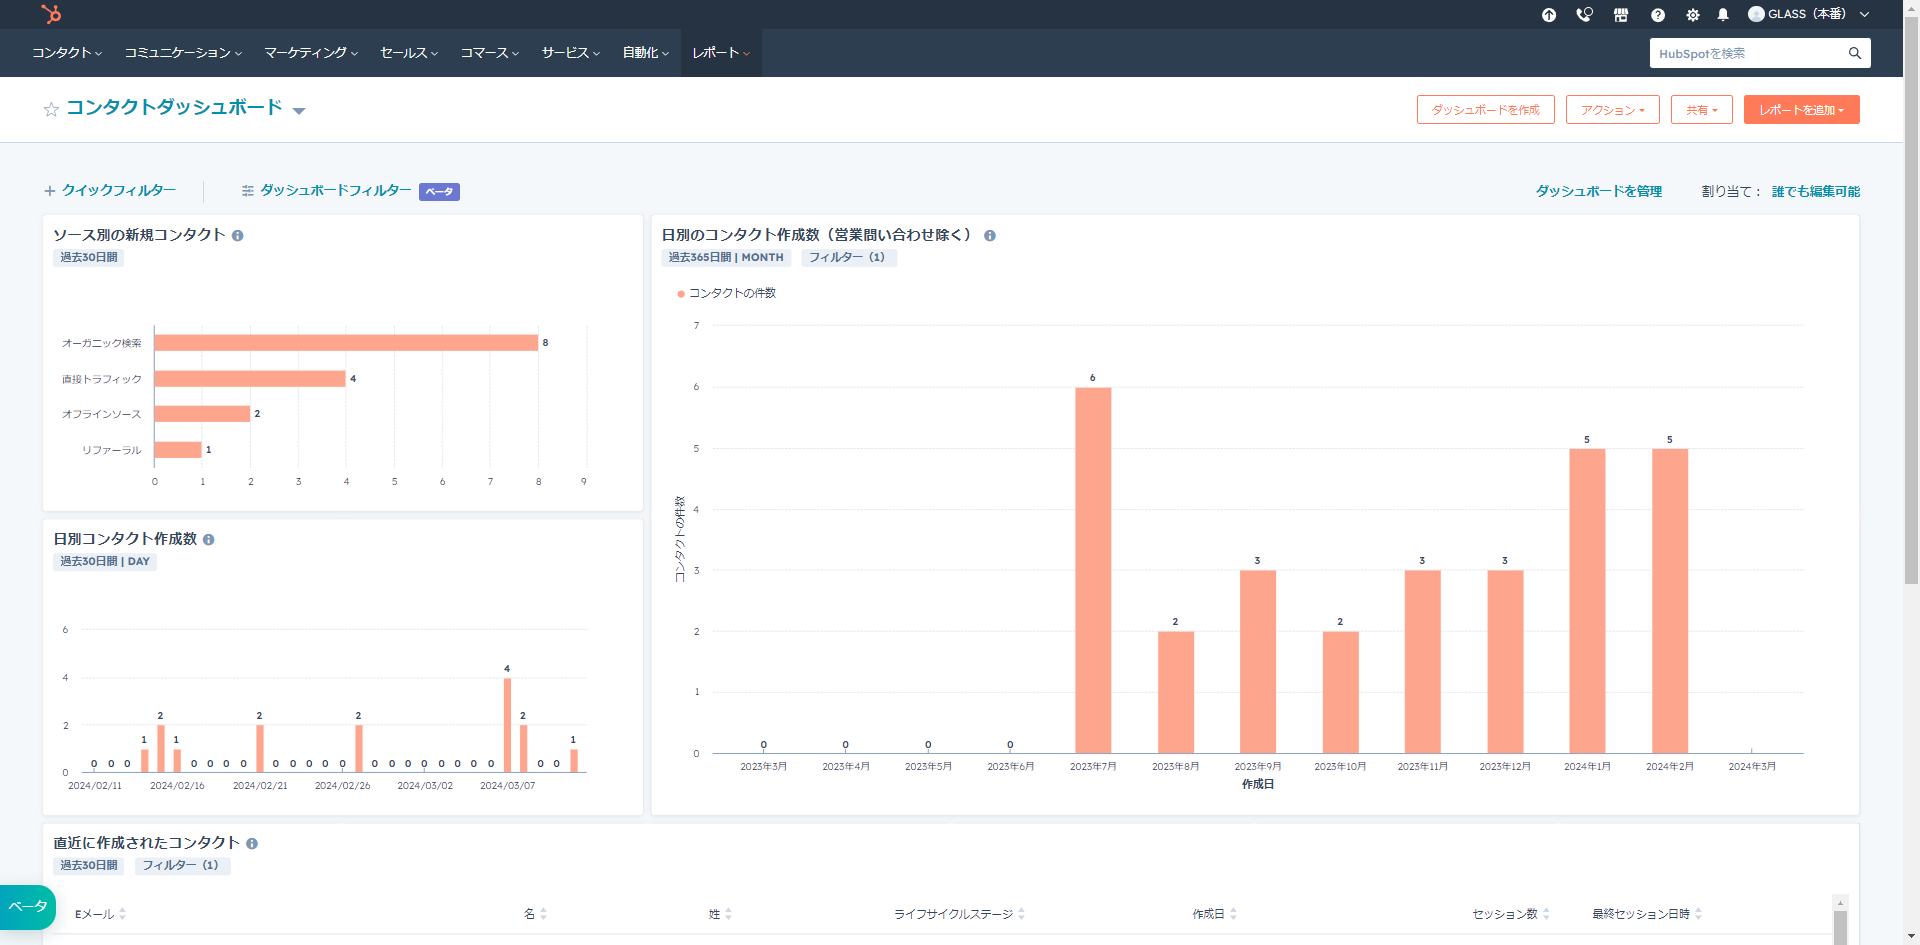Click the HubSpot sprocket logo

click(51, 14)
